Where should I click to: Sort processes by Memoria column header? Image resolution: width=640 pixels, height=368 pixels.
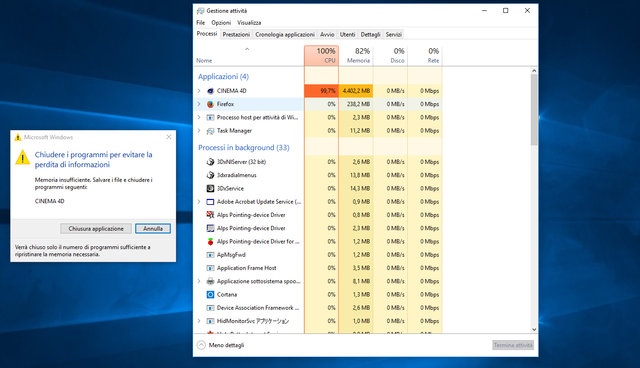356,55
